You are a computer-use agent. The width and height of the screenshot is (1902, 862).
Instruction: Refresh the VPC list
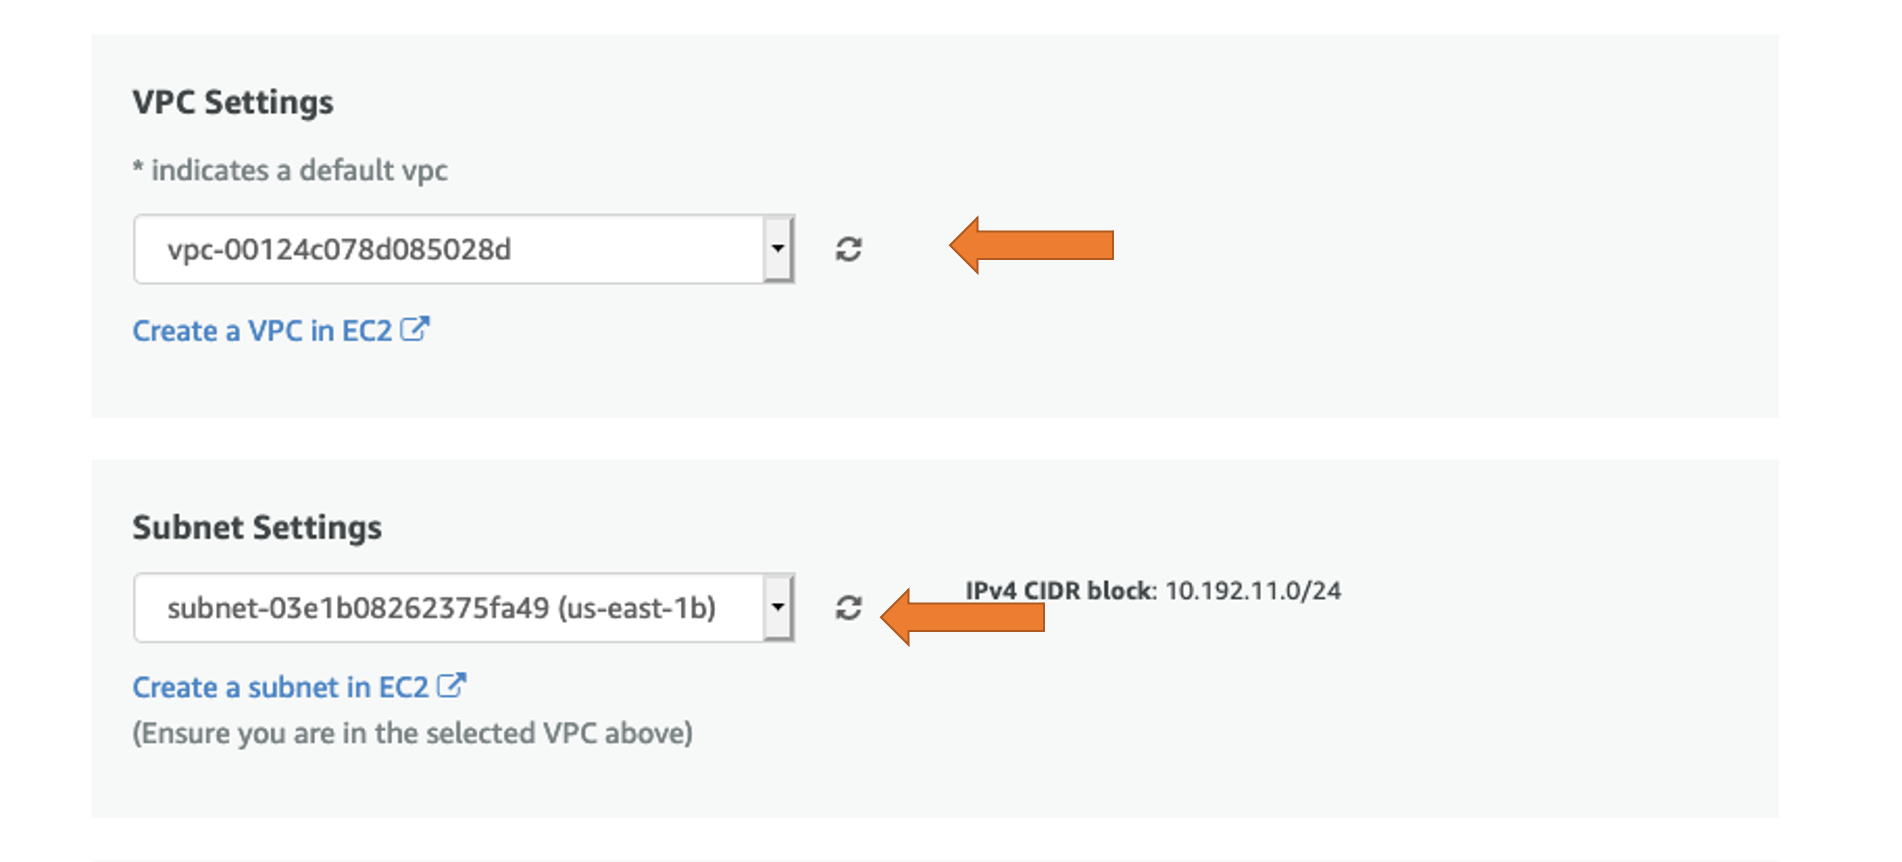coord(849,249)
